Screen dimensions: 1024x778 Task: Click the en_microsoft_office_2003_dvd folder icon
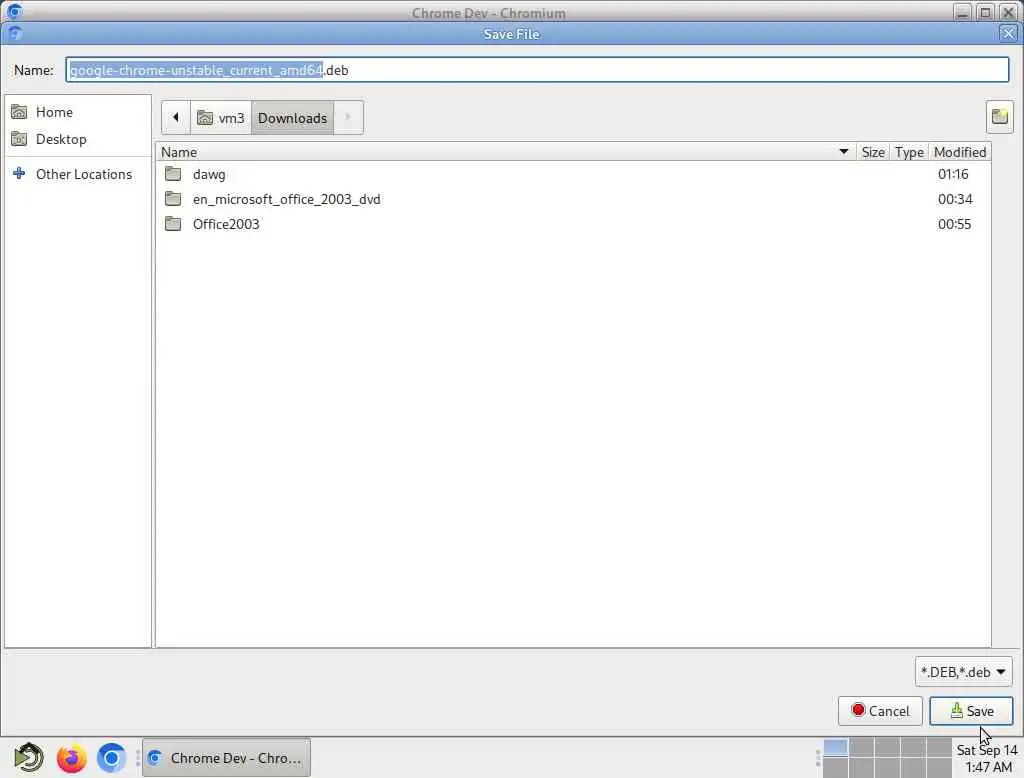[x=173, y=199]
